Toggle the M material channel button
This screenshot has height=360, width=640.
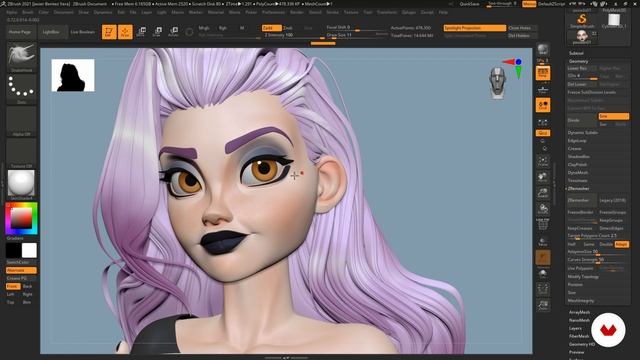pyautogui.click(x=242, y=28)
